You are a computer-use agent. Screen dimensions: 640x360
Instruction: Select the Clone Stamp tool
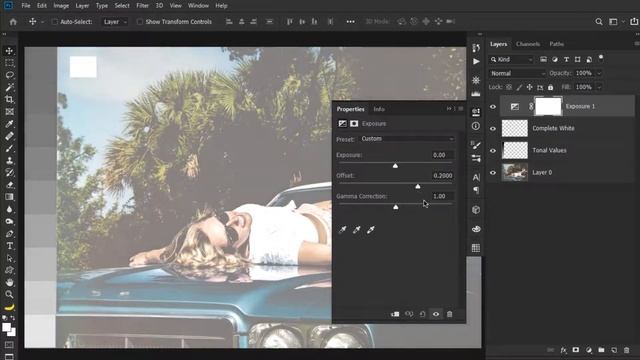click(x=9, y=161)
